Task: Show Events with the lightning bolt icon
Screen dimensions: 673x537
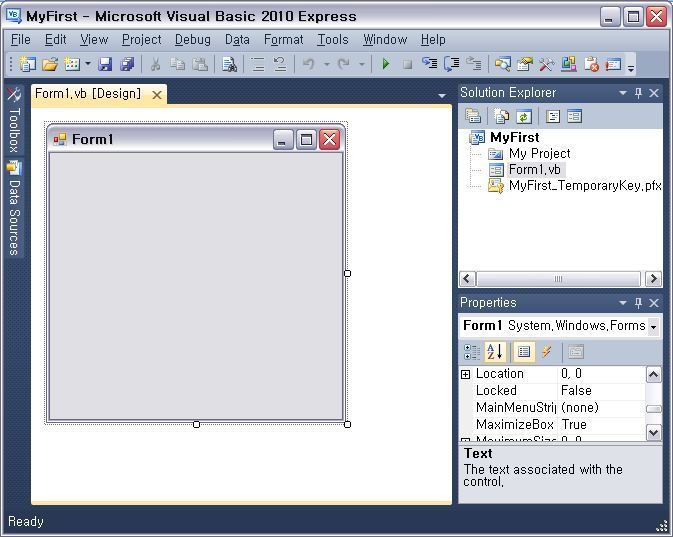Action: coord(546,352)
